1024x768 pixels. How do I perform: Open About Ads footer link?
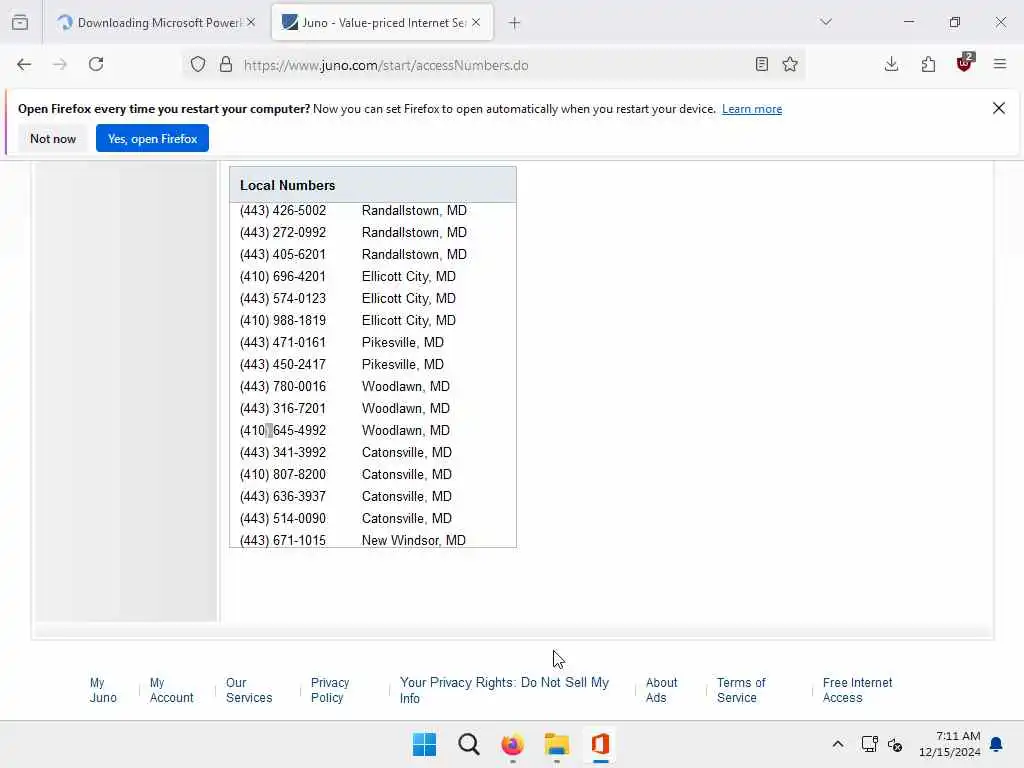pos(662,690)
